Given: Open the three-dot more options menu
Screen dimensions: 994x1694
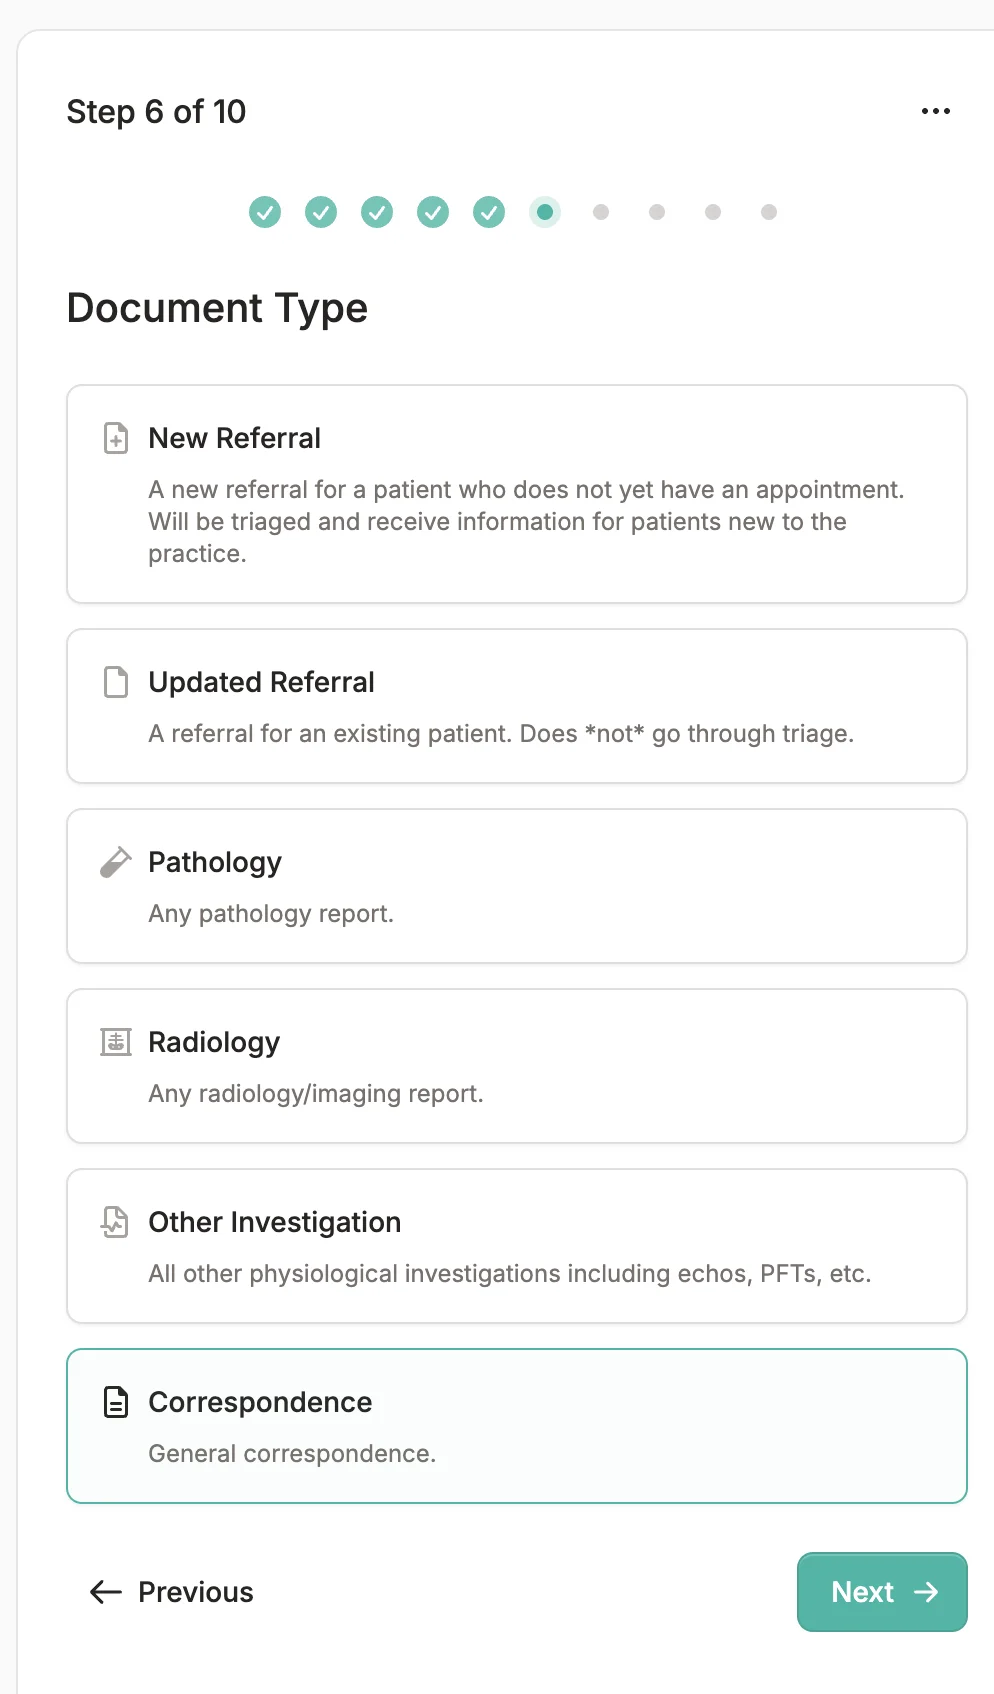Looking at the screenshot, I should click(935, 111).
